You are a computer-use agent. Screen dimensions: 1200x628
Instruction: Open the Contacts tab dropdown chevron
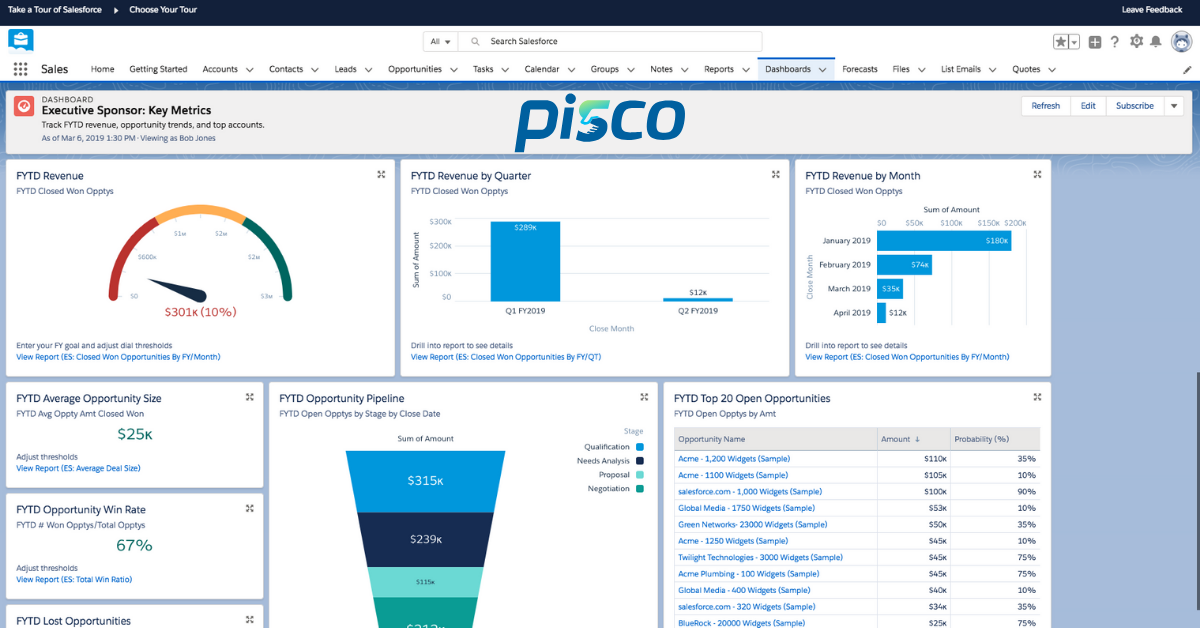point(314,70)
